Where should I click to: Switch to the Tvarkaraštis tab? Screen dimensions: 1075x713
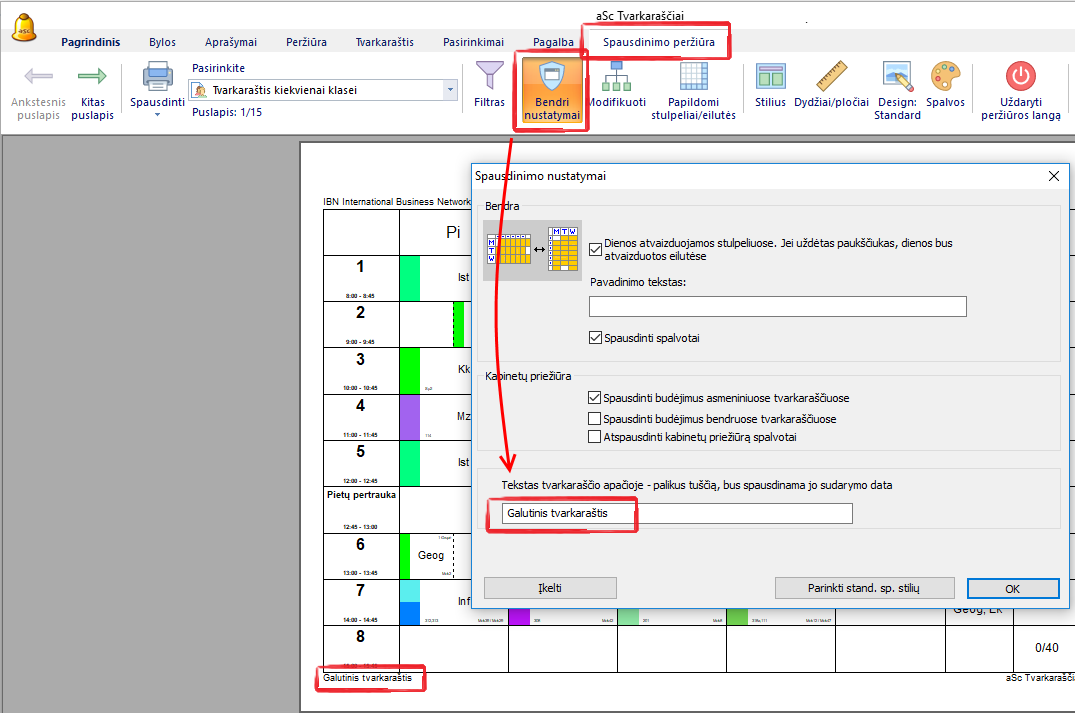(385, 42)
